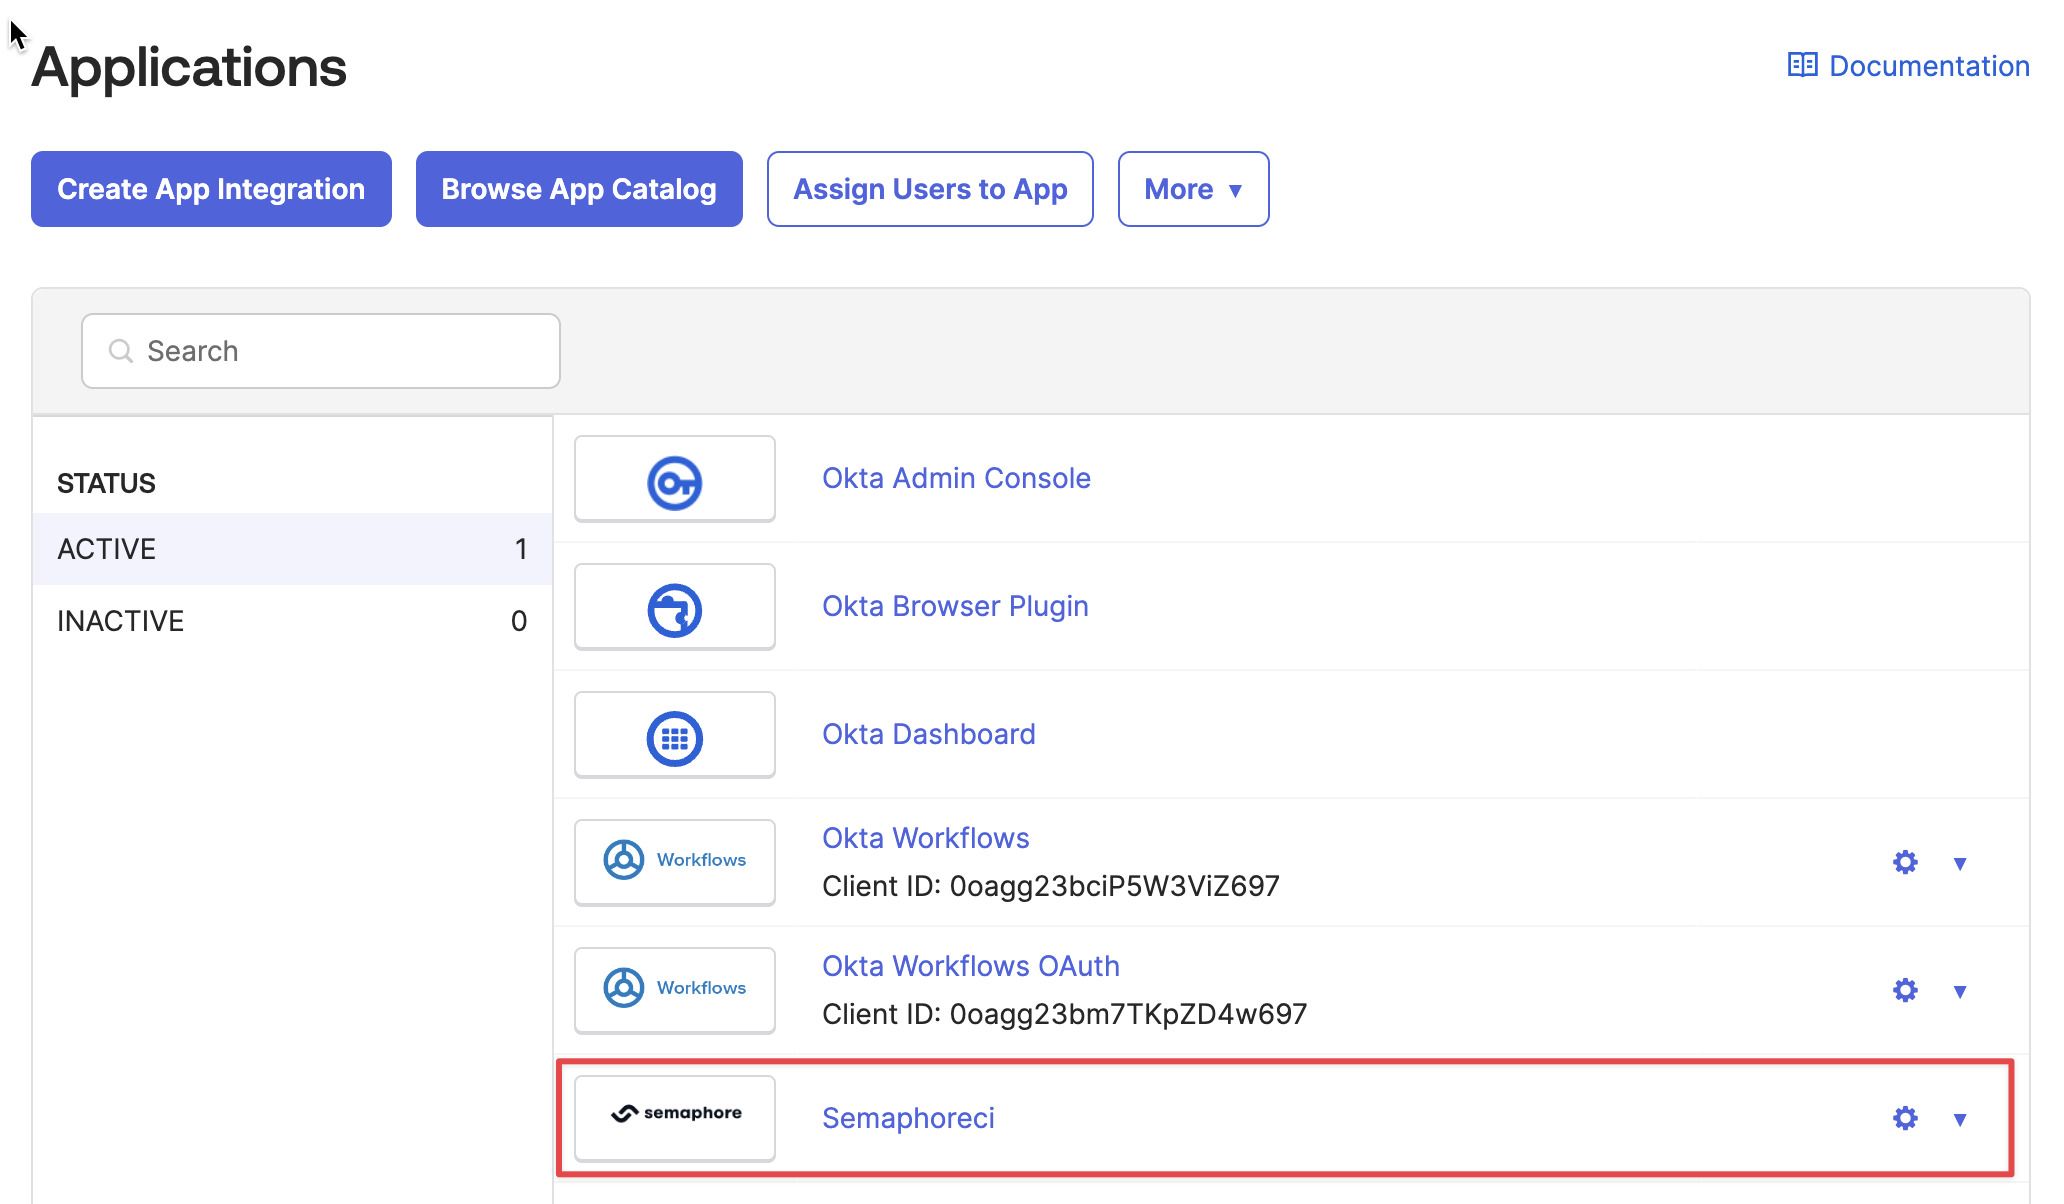Open the Semaphoreci application link
This screenshot has width=2064, height=1204.
tap(908, 1118)
